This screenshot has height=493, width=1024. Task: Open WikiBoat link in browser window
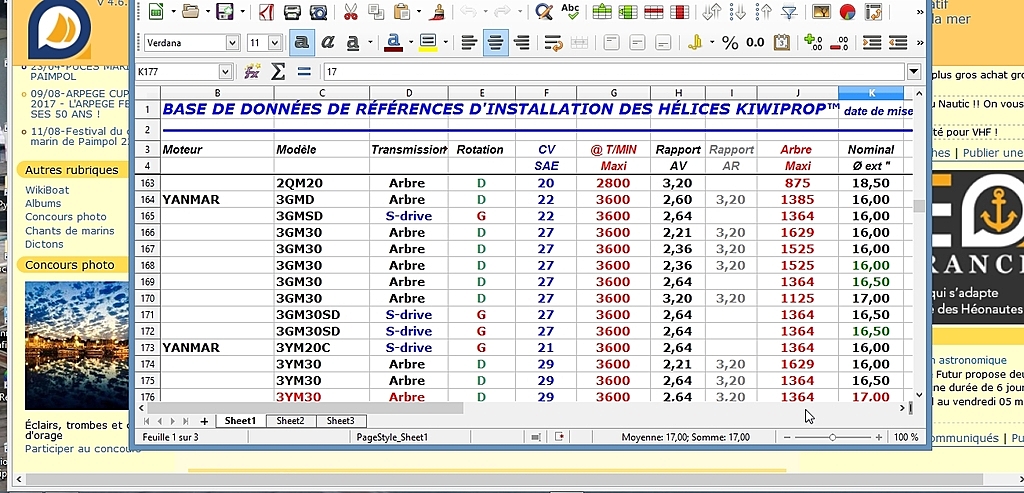click(x=47, y=190)
